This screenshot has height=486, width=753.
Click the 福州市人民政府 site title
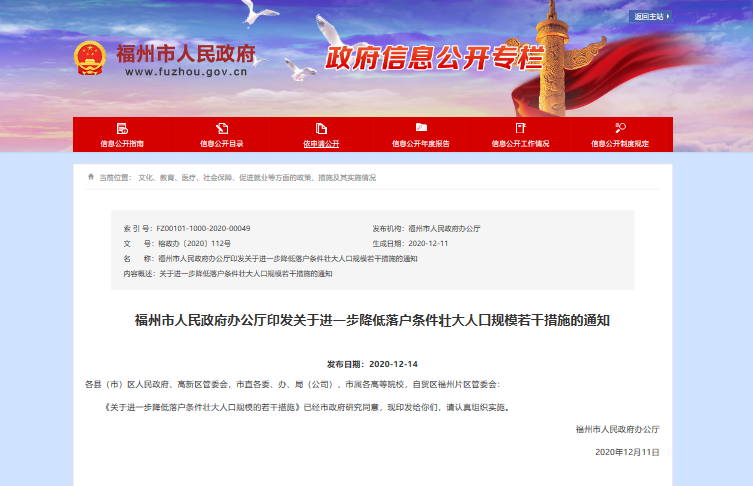pyautogui.click(x=186, y=54)
